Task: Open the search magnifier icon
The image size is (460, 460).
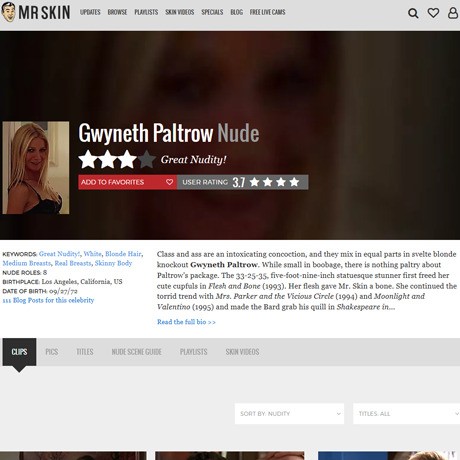Action: point(413,13)
